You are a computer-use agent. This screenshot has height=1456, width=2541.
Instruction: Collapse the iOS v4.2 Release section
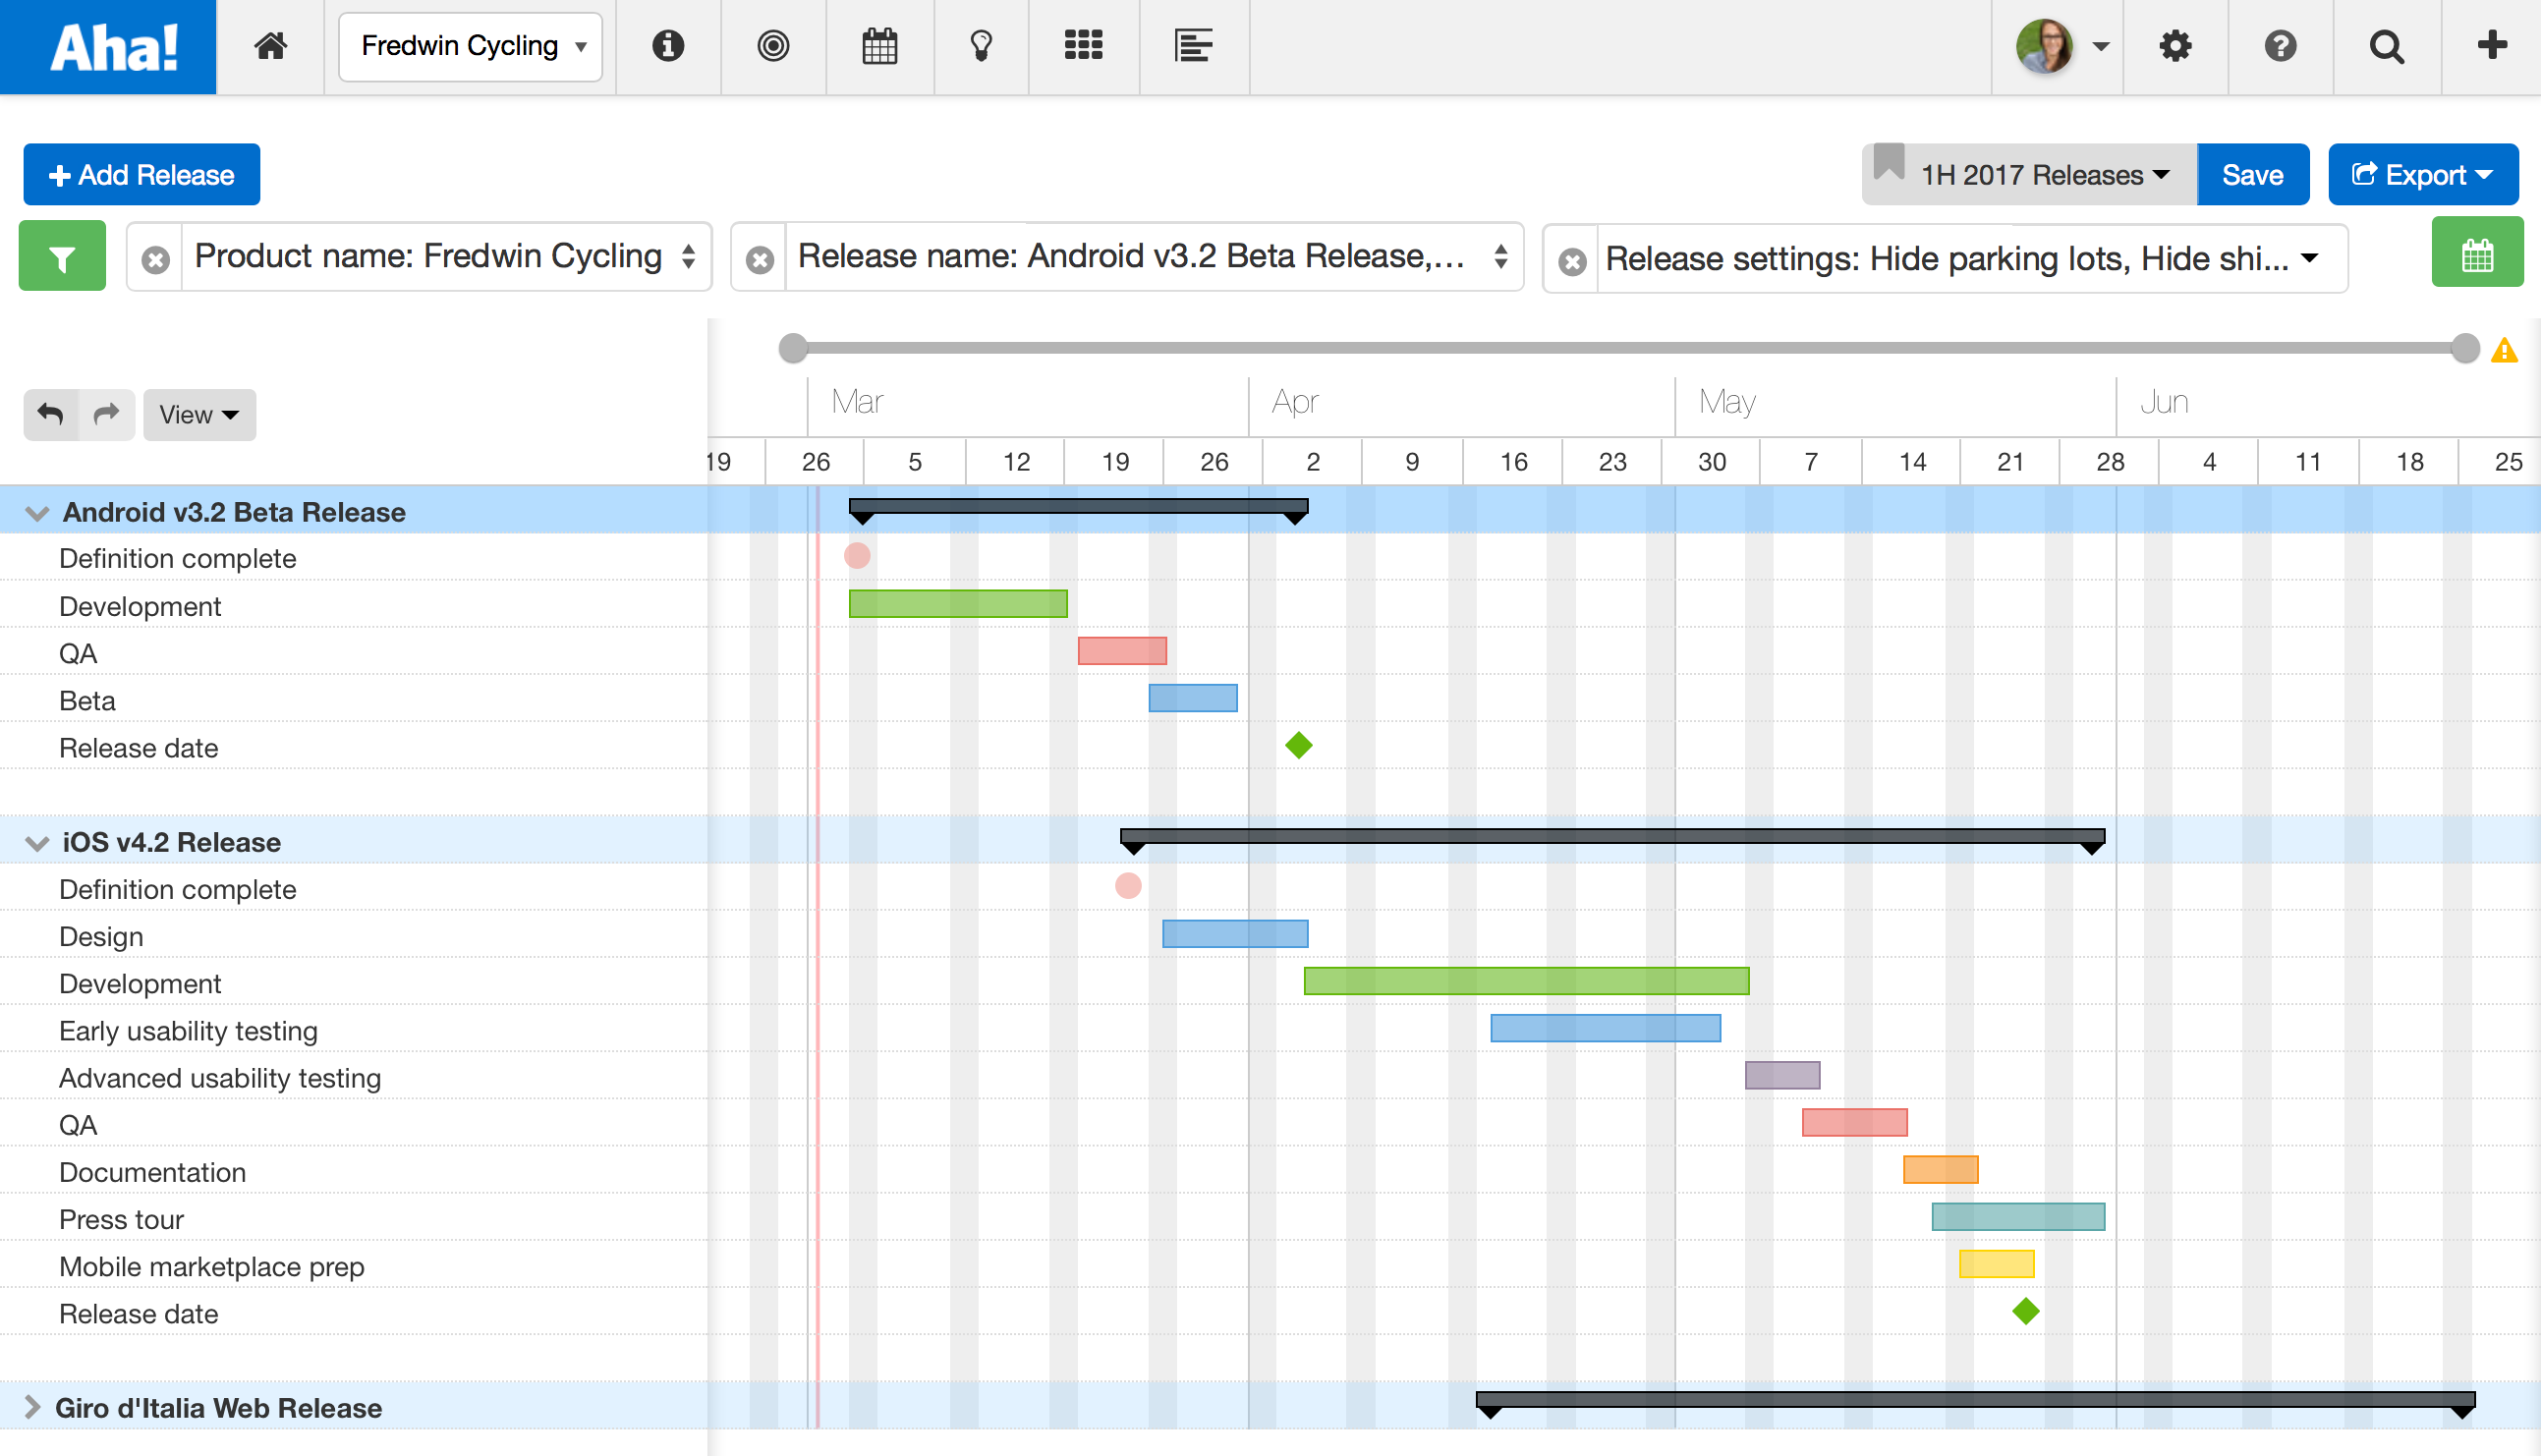click(x=36, y=842)
